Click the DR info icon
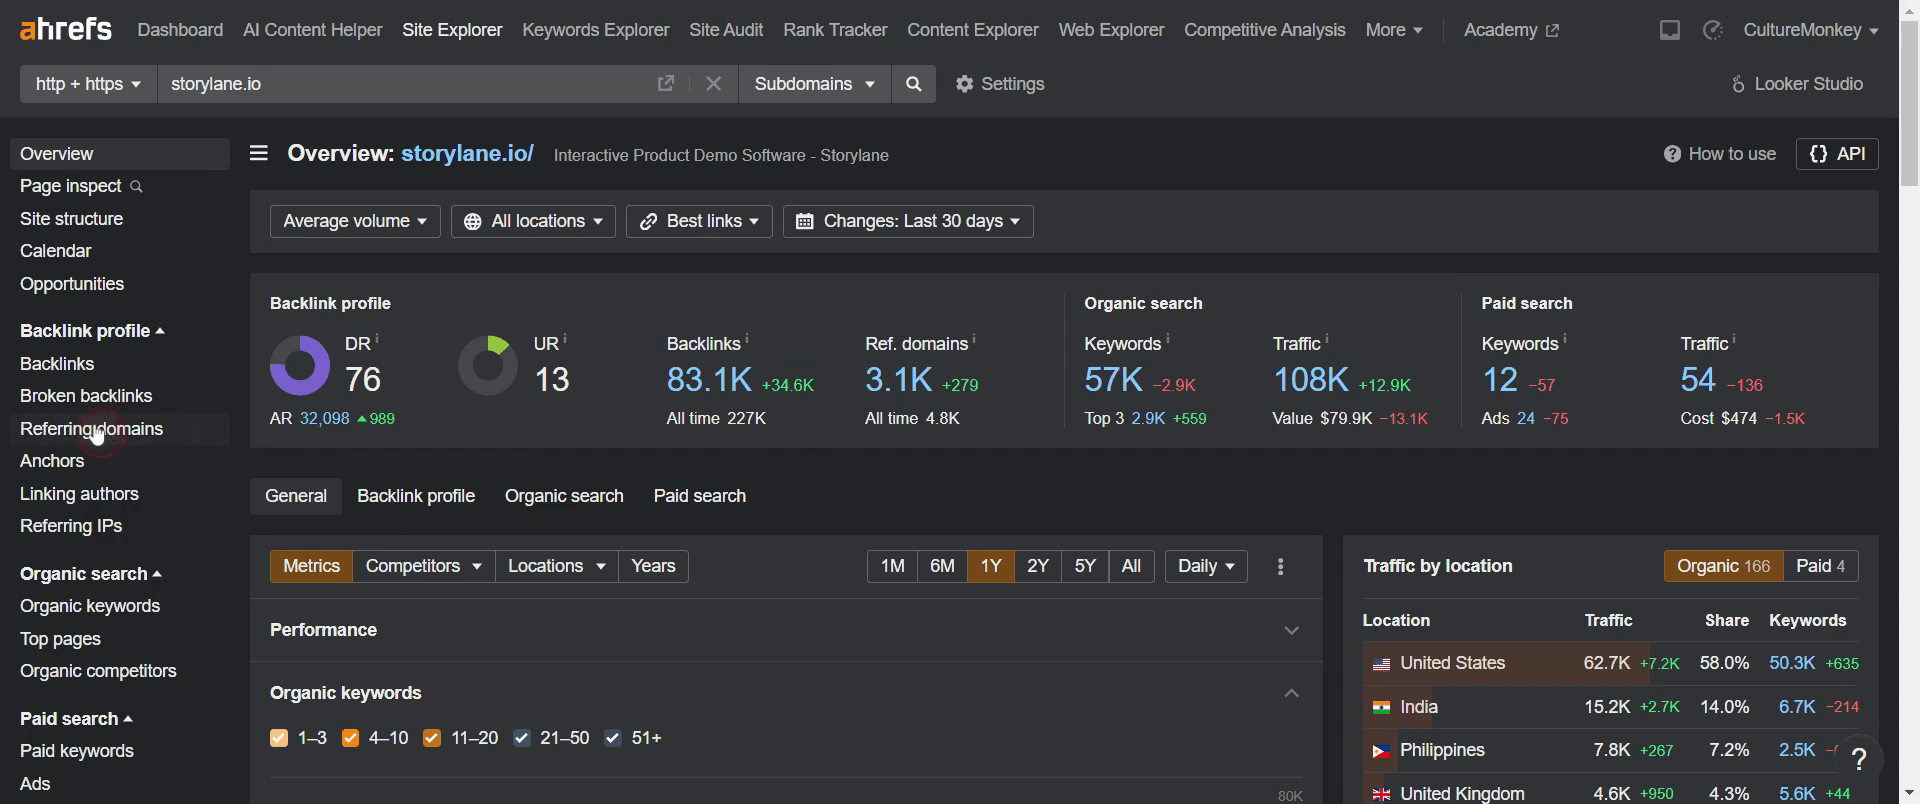This screenshot has height=804, width=1920. (377, 339)
